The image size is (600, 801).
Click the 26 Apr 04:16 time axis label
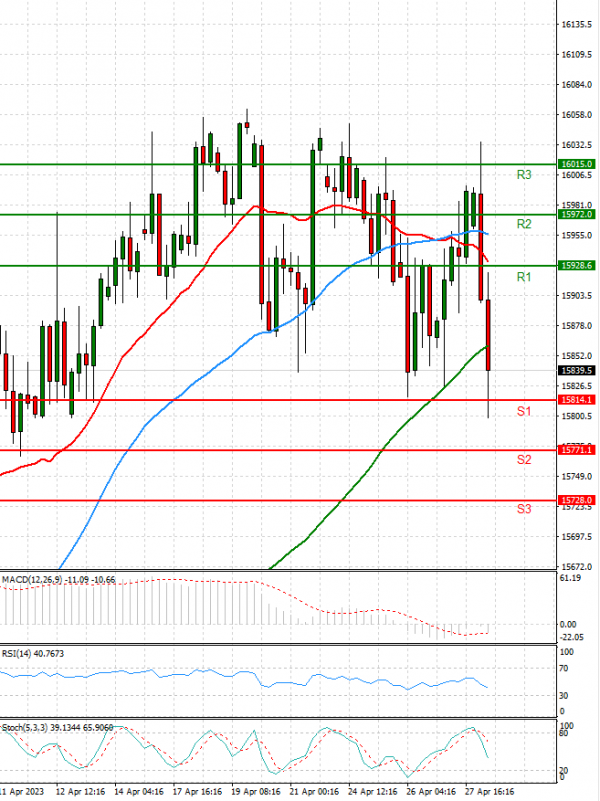point(431,792)
